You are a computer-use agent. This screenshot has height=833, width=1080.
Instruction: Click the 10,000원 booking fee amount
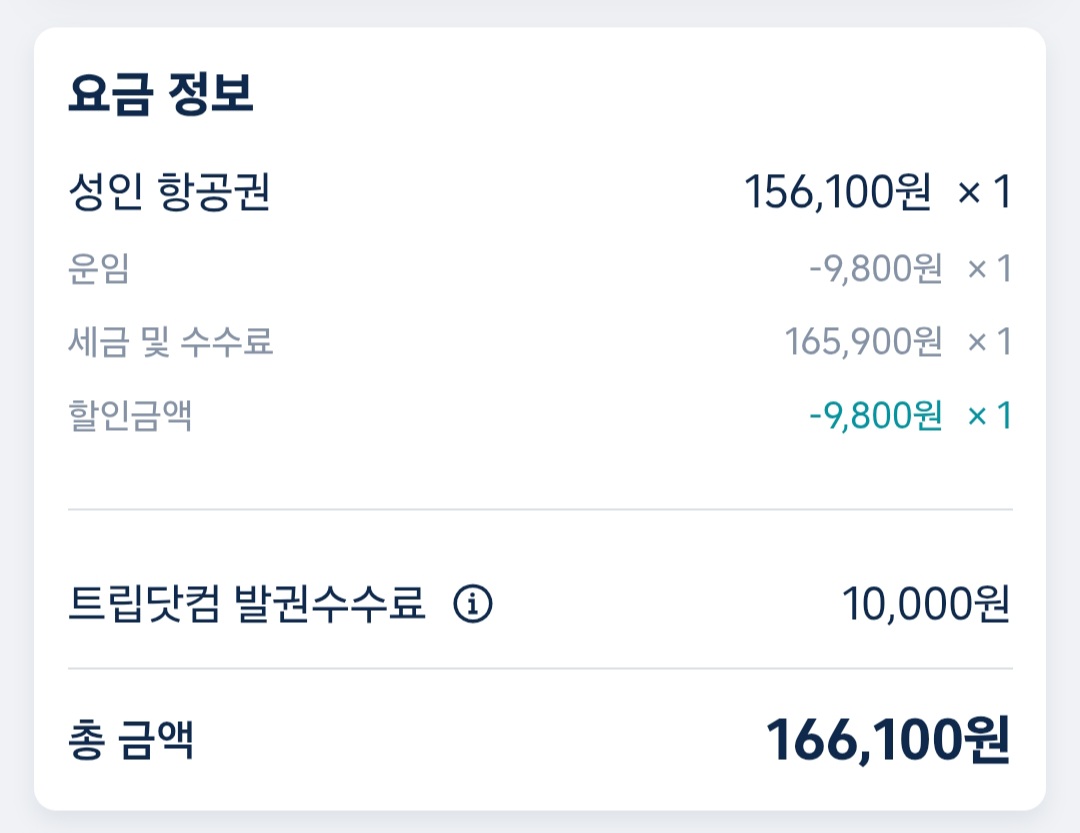pos(925,604)
